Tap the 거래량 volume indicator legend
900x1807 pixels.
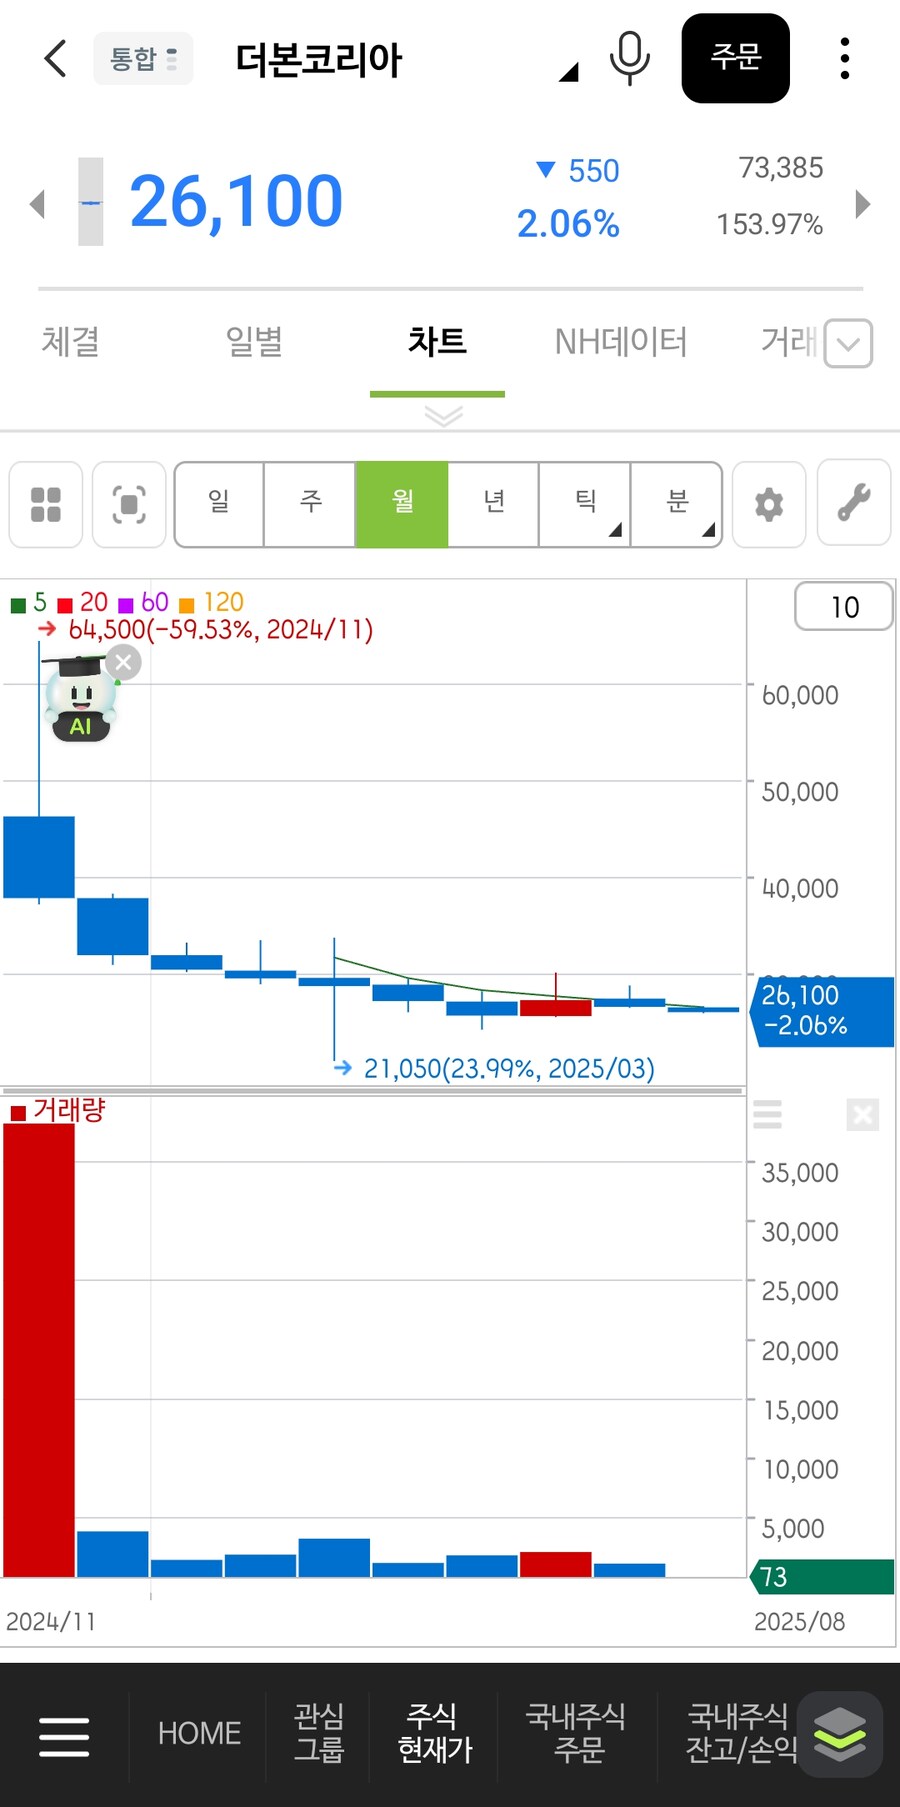tap(58, 1110)
